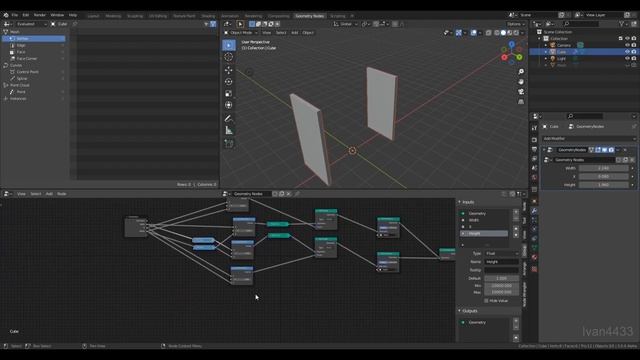Collapse the Collection in outliner
640x360 pixels.
539,38
